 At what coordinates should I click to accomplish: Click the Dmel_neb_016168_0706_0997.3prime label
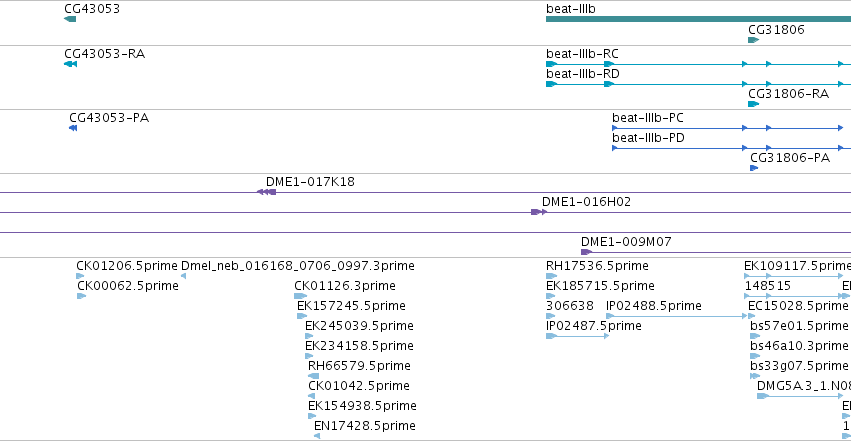(x=297, y=266)
